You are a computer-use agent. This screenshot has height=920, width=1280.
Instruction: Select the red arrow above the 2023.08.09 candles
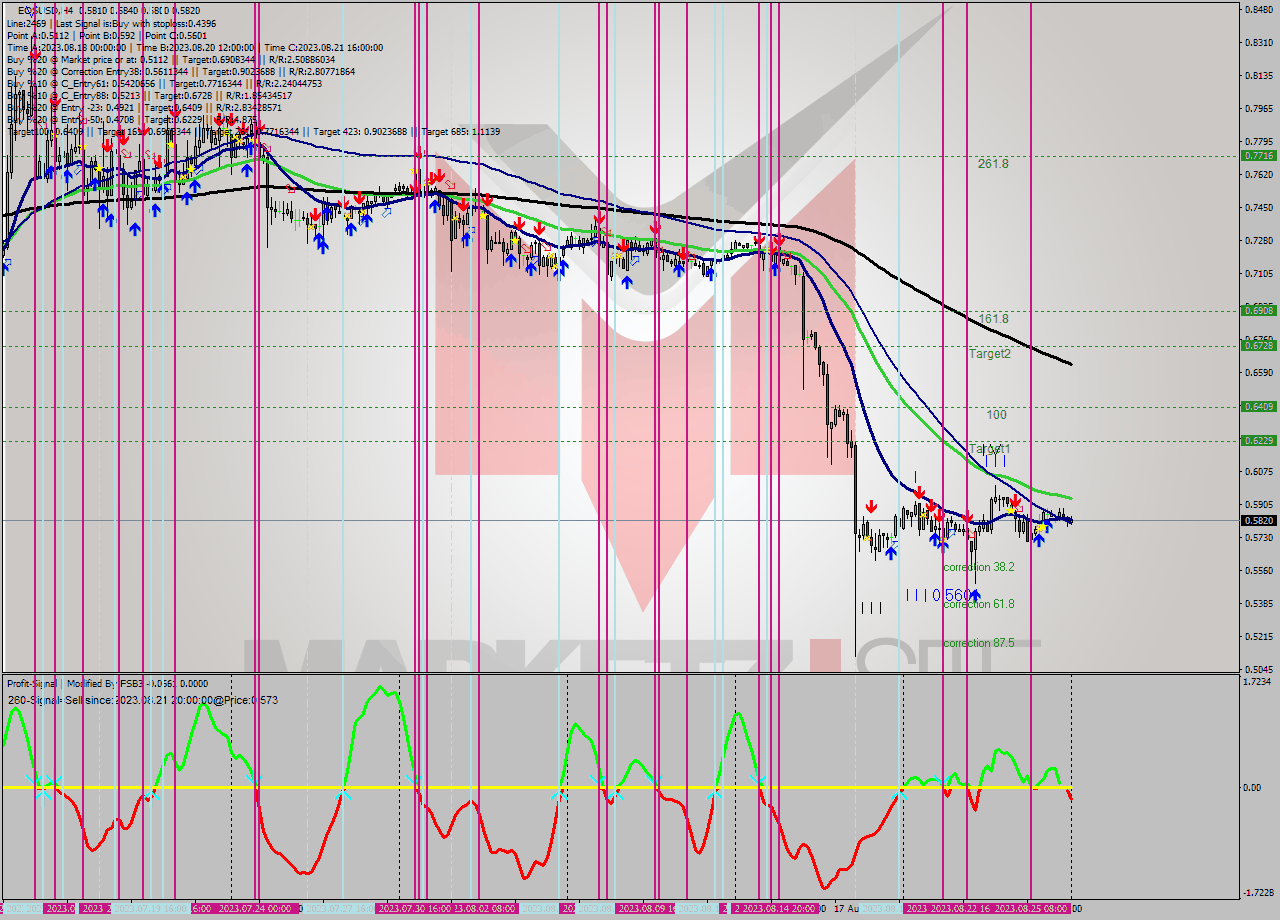coord(655,228)
